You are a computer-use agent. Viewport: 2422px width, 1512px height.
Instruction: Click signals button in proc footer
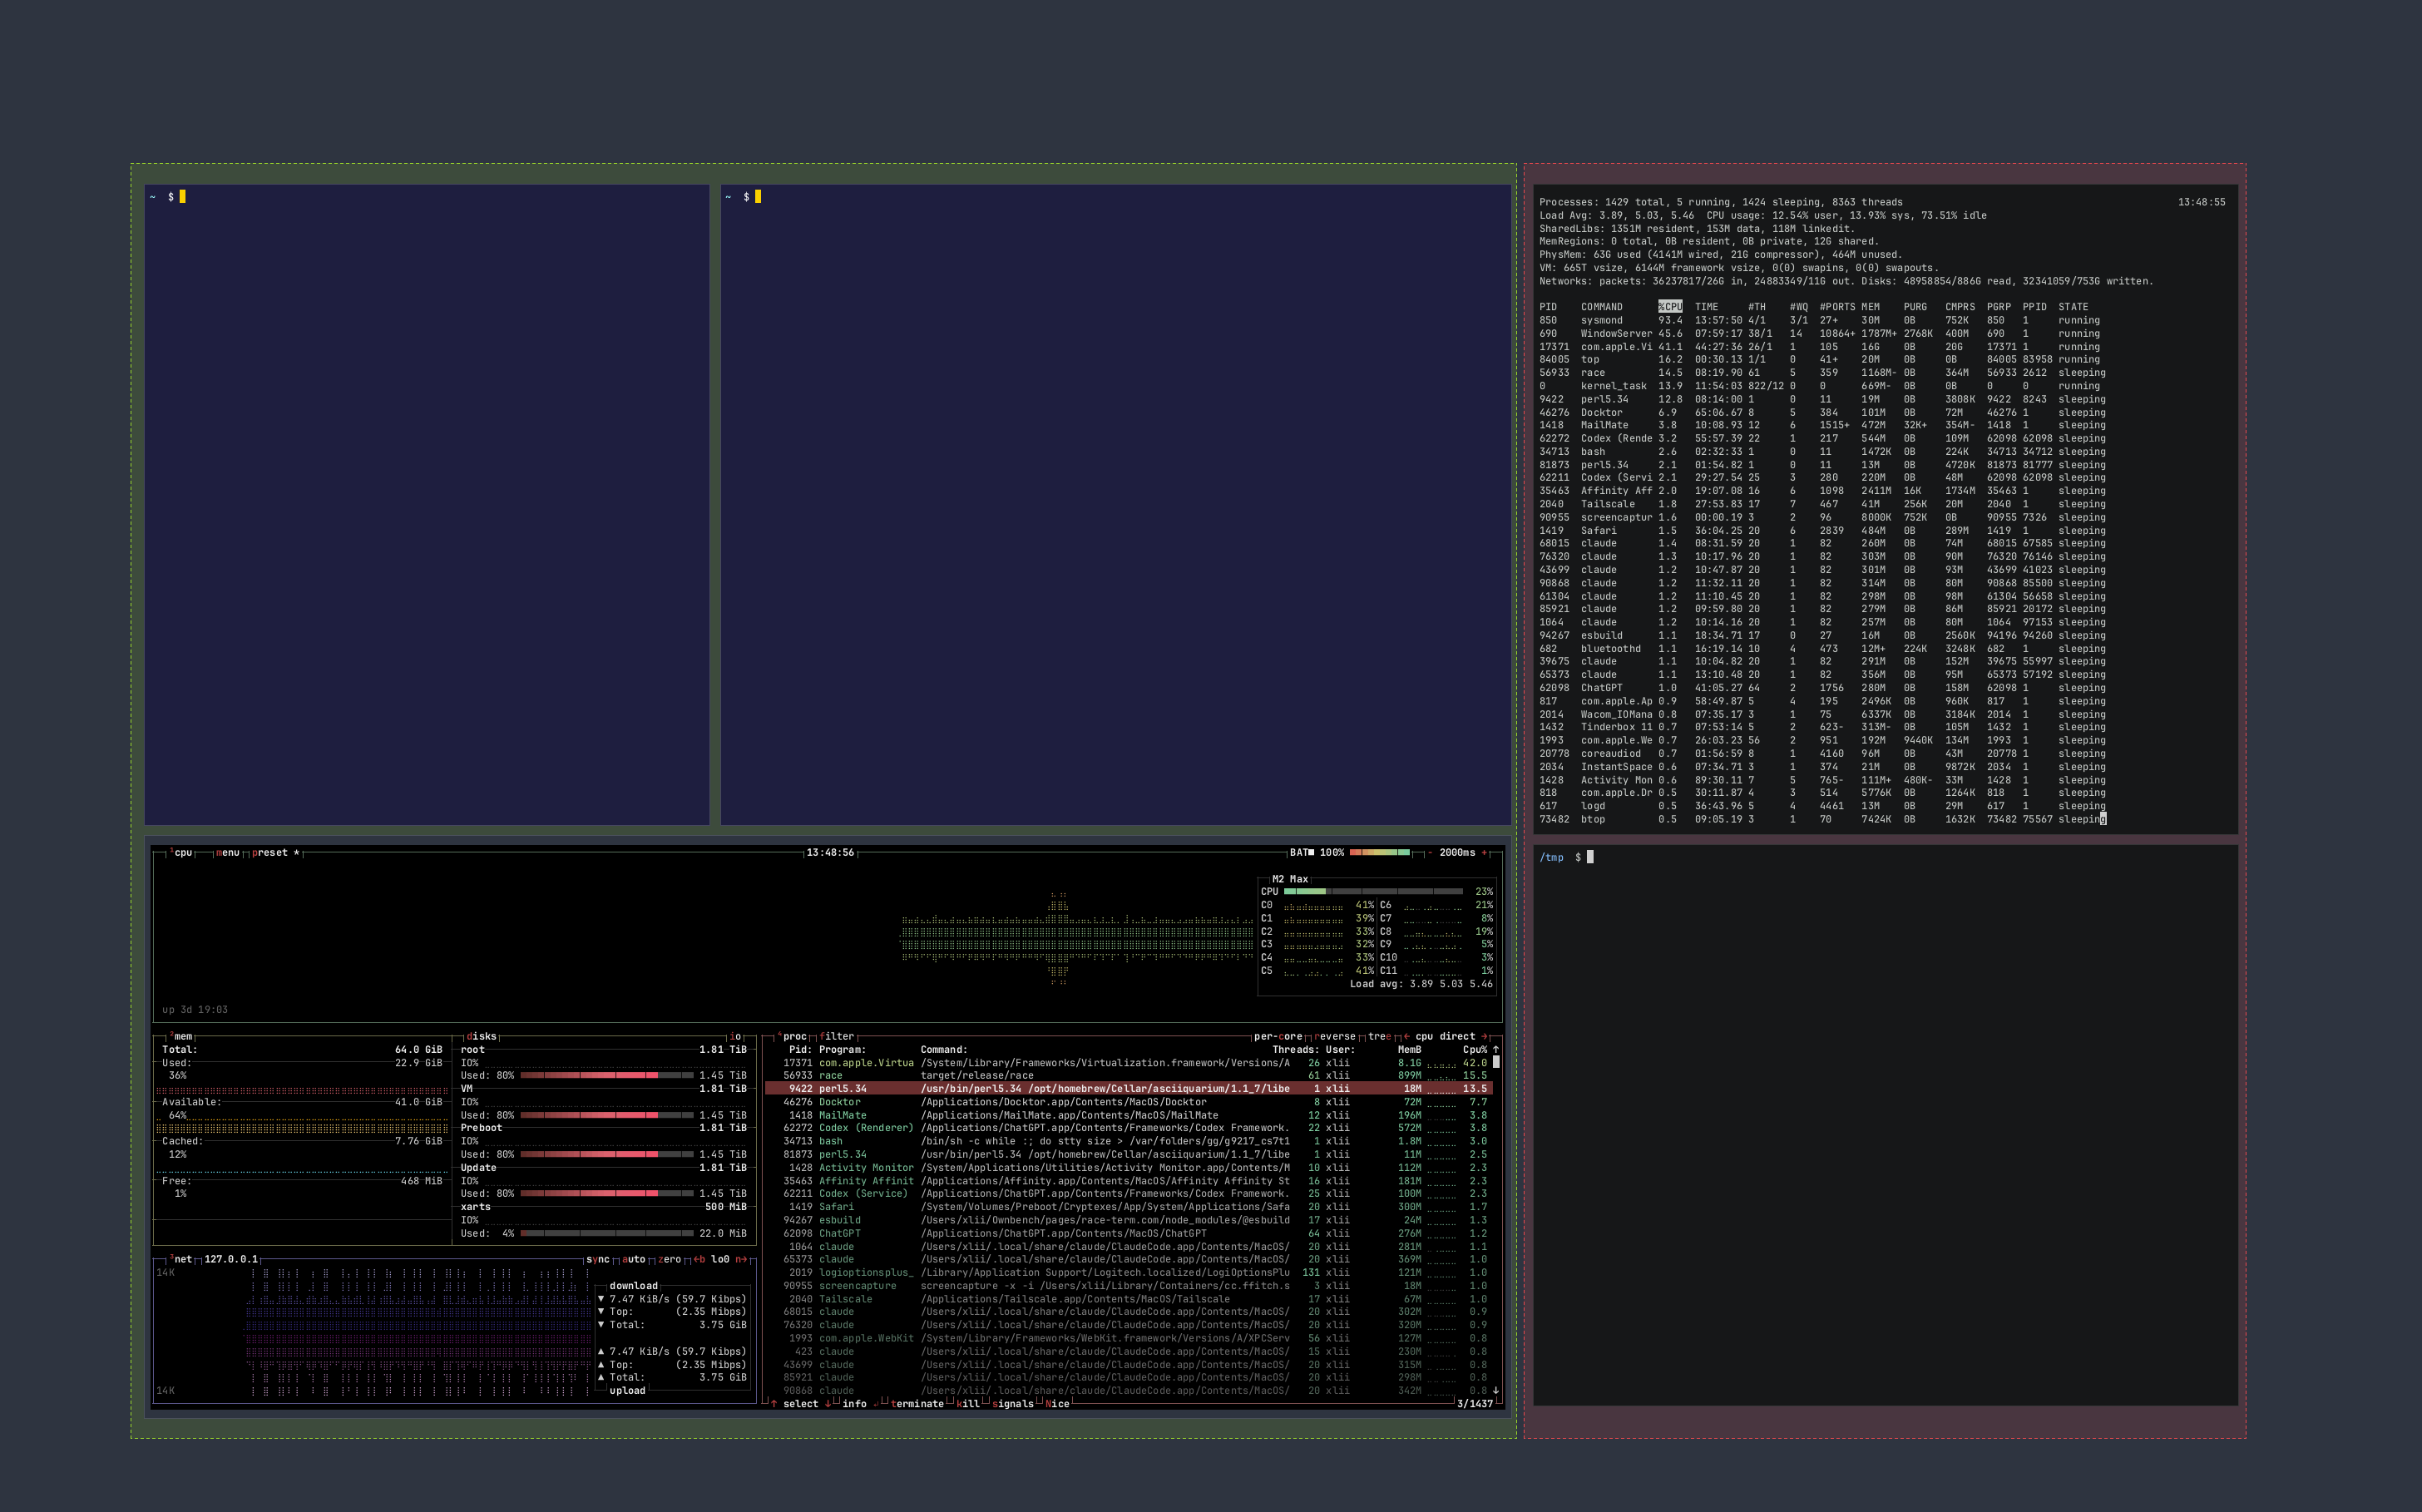pyautogui.click(x=1013, y=1404)
